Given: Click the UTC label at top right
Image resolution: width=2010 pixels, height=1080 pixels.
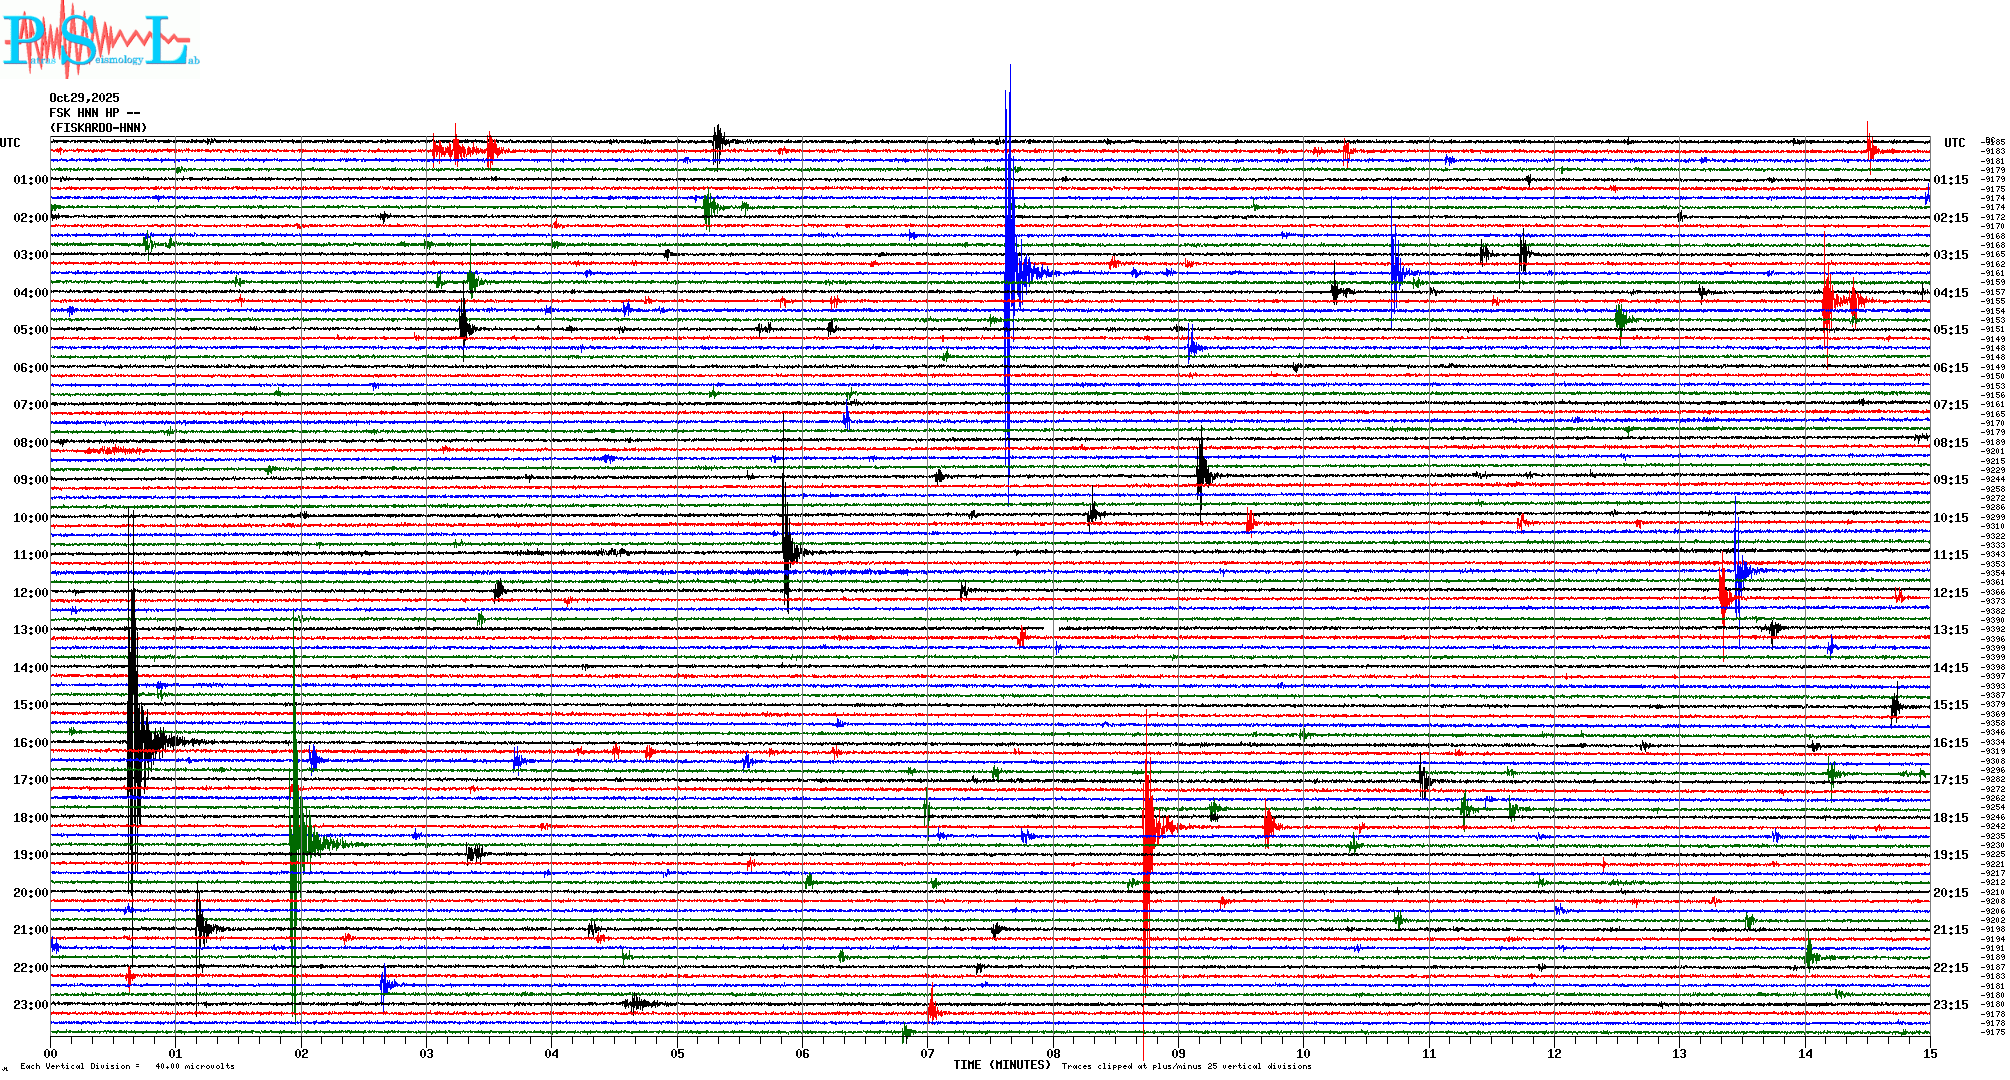Looking at the screenshot, I should pos(1954,143).
